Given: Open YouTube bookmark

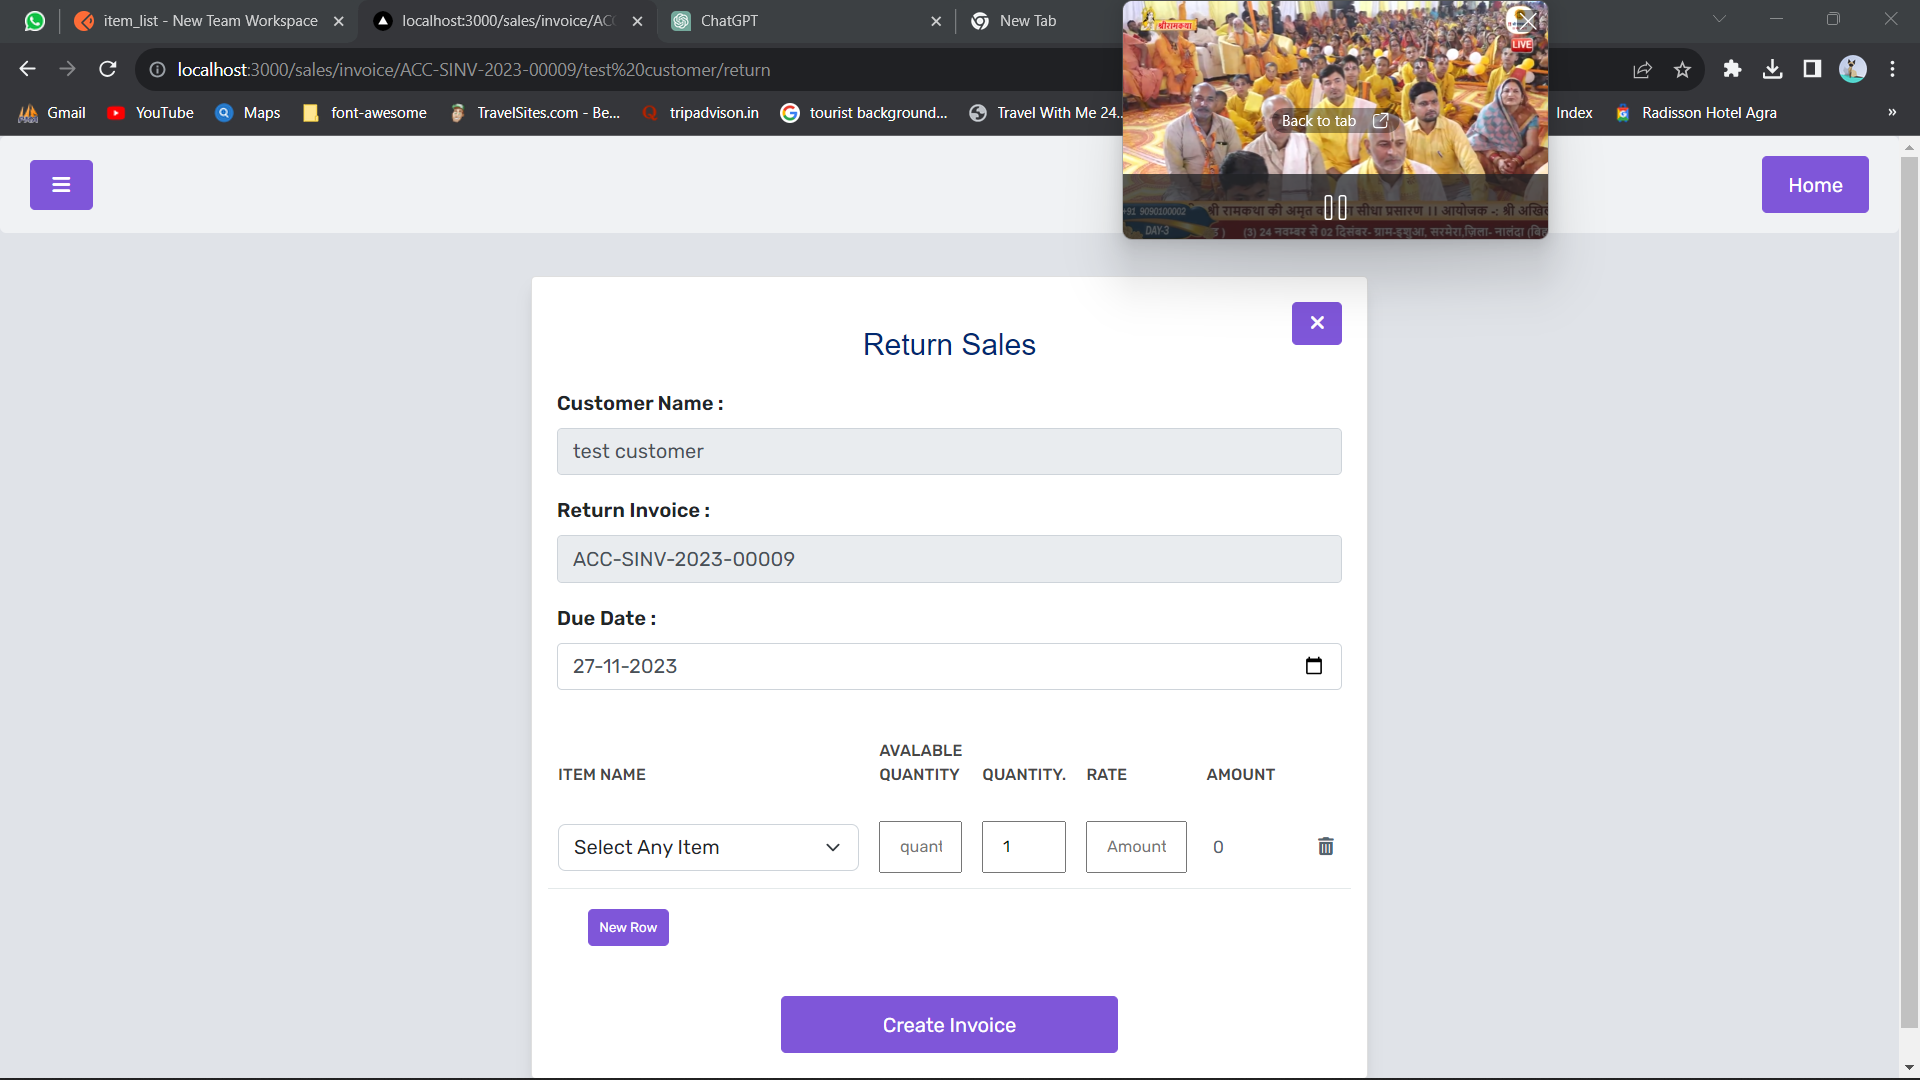Looking at the screenshot, I should pos(151,113).
